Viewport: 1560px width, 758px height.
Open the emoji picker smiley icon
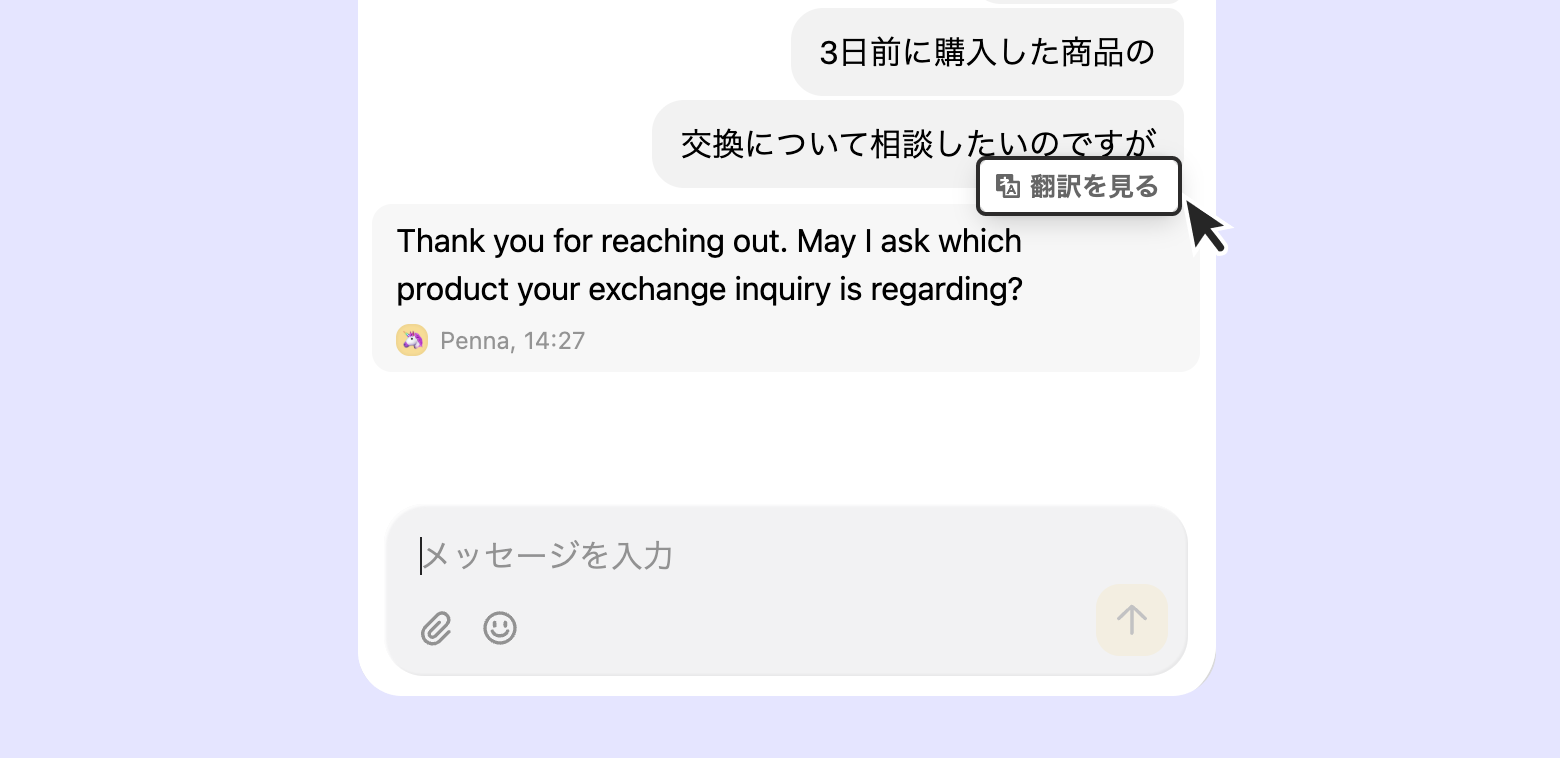point(500,628)
